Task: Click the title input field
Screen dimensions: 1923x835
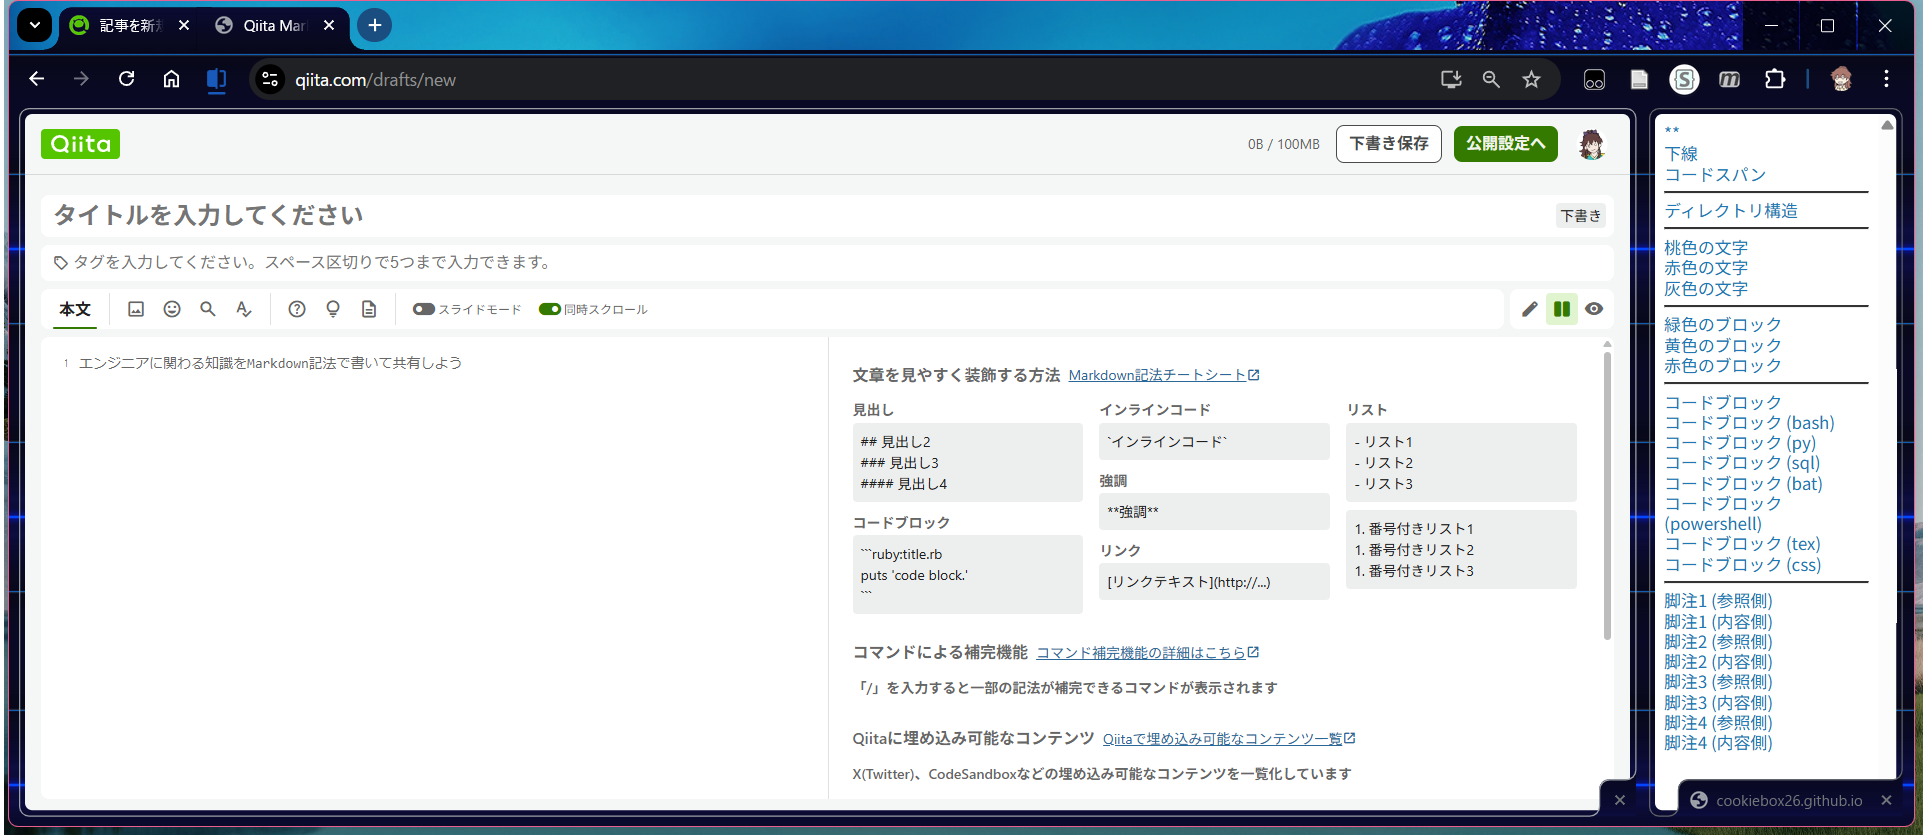Action: (x=800, y=215)
